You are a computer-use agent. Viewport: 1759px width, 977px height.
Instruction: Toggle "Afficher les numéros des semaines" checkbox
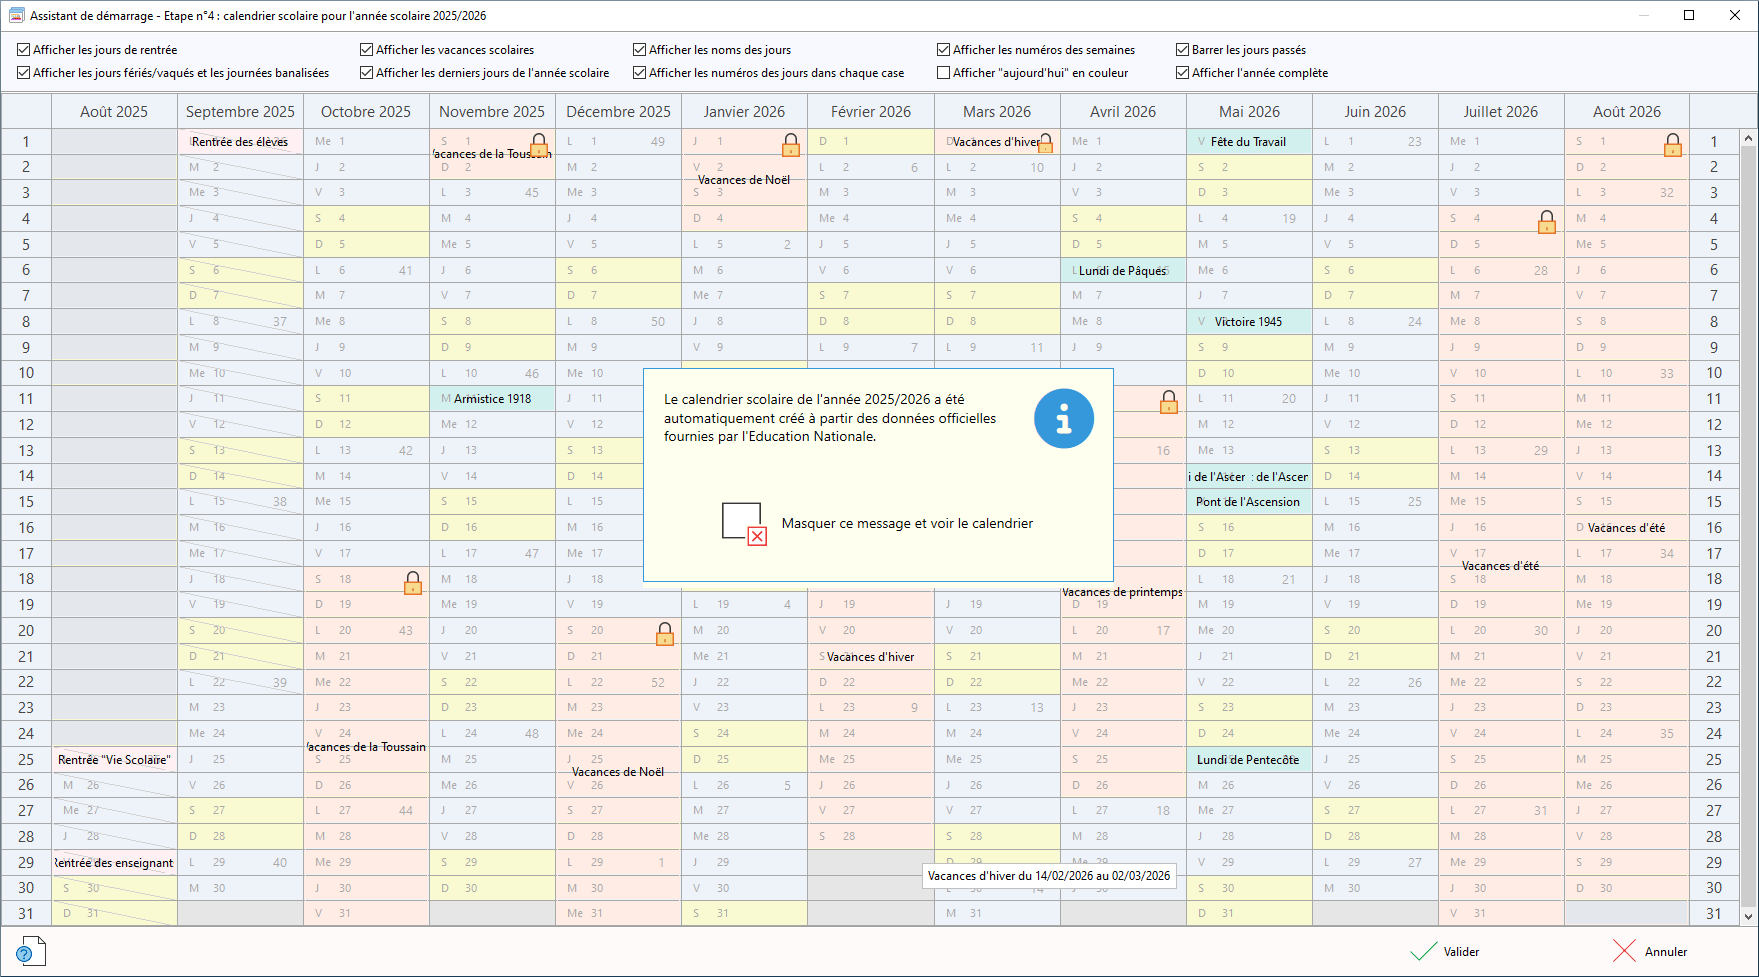point(943,50)
